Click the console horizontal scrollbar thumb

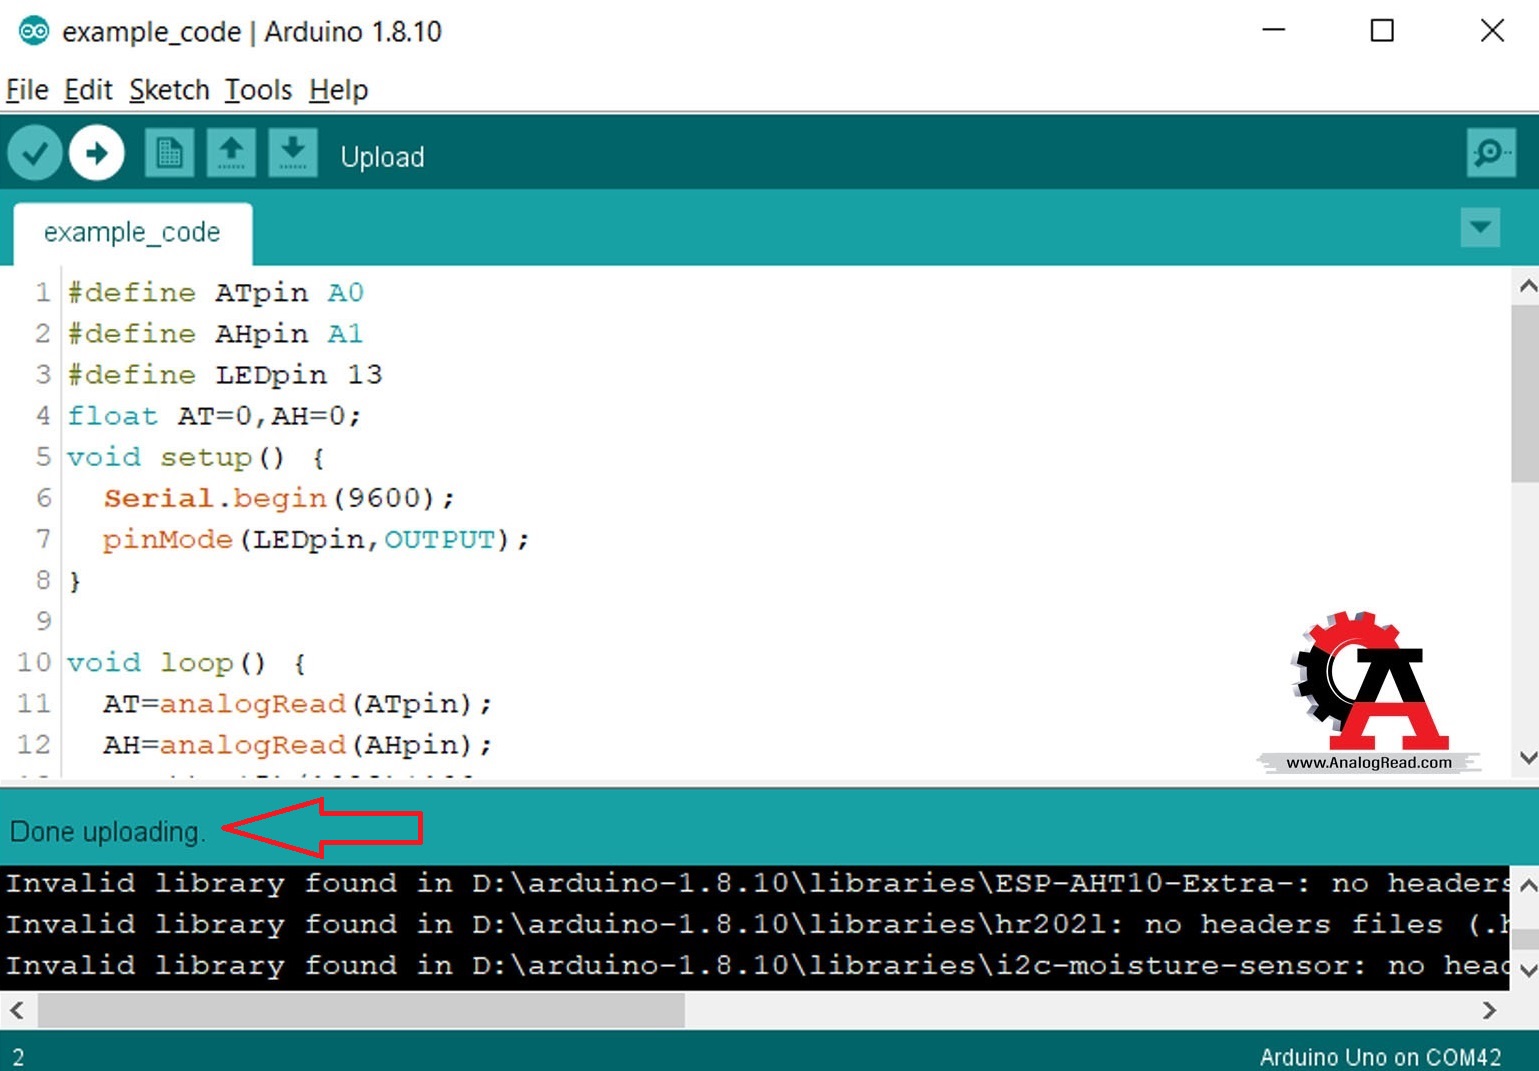361,1010
